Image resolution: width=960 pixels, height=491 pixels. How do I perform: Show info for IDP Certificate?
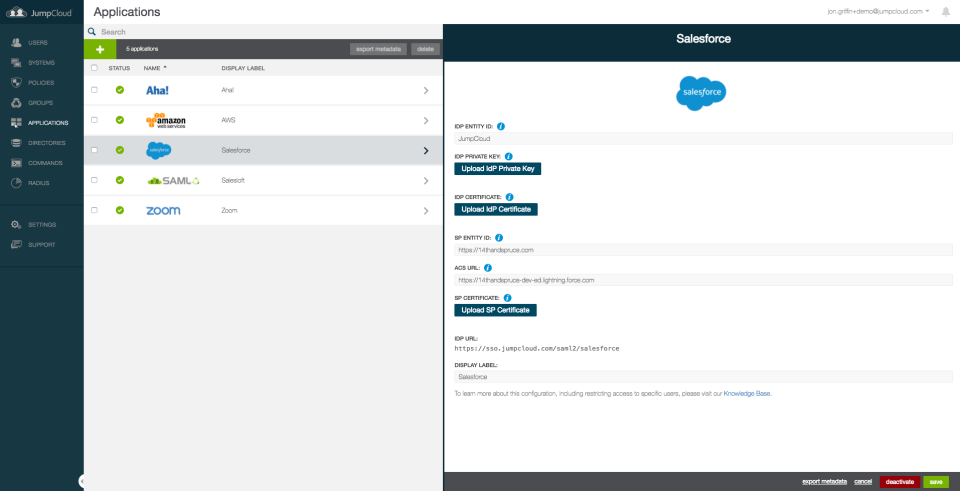[x=509, y=197]
